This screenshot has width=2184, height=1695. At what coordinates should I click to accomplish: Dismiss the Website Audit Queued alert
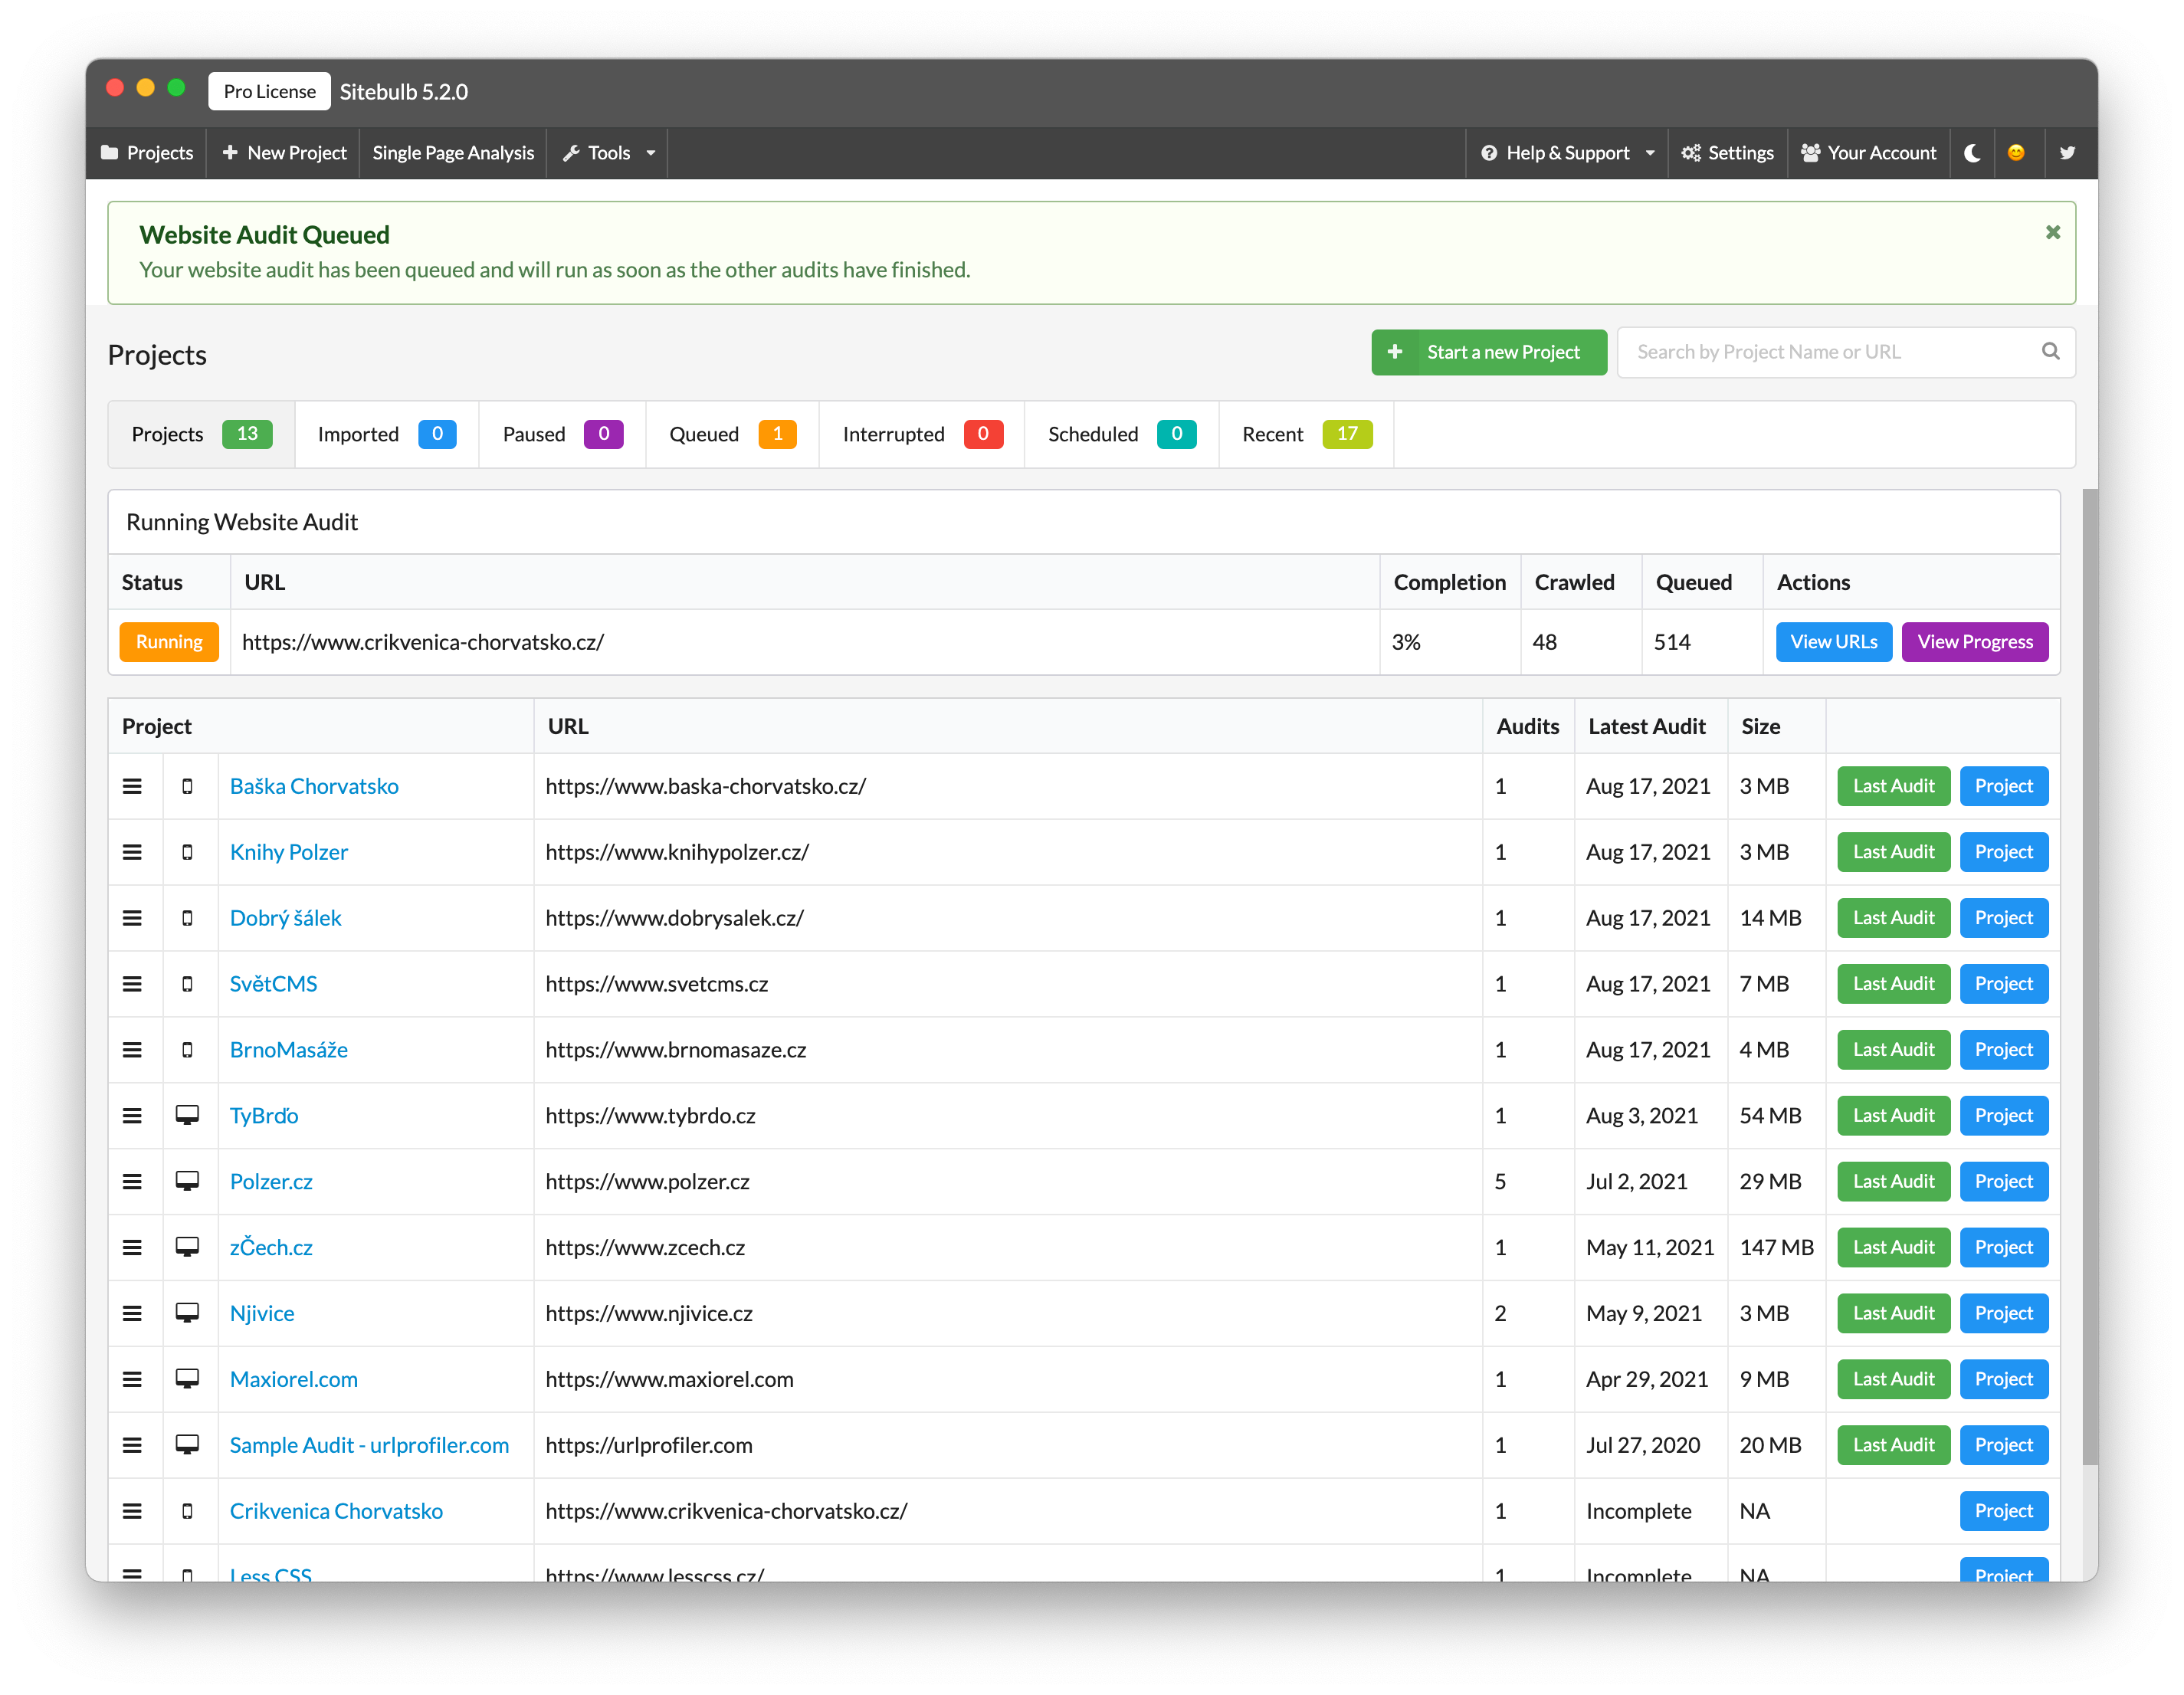pyautogui.click(x=2053, y=232)
